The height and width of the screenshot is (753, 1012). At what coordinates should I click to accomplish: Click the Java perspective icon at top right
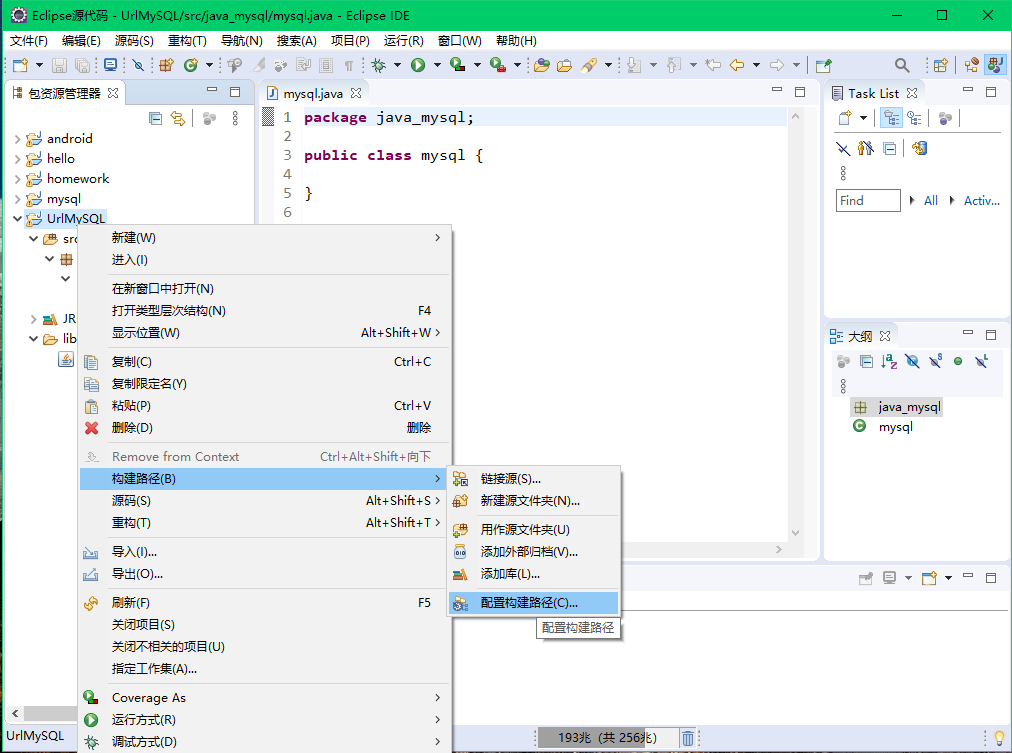pyautogui.click(x=993, y=65)
